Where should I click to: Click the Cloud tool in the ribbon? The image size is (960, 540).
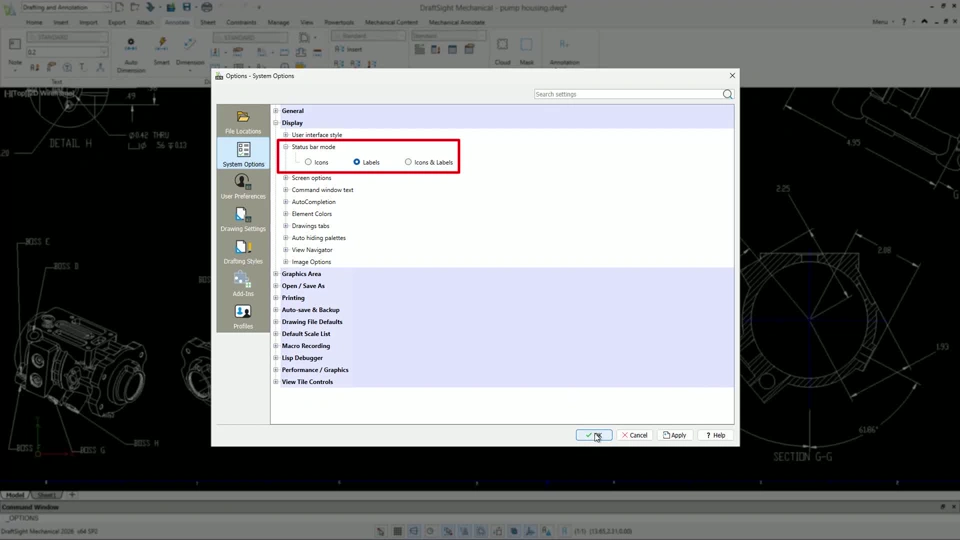(x=502, y=51)
